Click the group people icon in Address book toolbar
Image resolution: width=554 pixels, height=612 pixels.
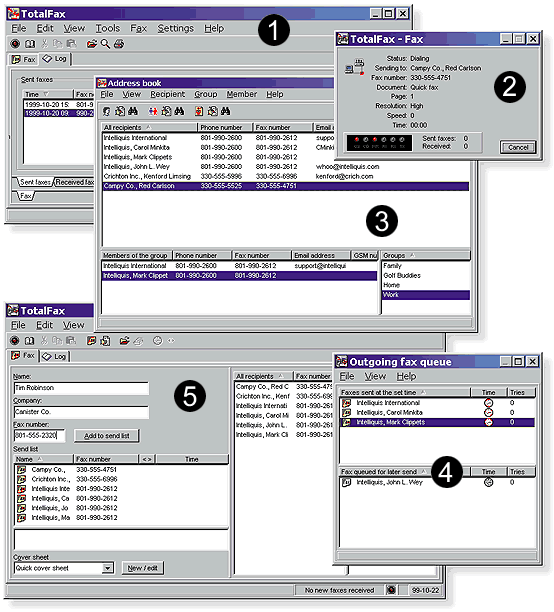(153, 112)
